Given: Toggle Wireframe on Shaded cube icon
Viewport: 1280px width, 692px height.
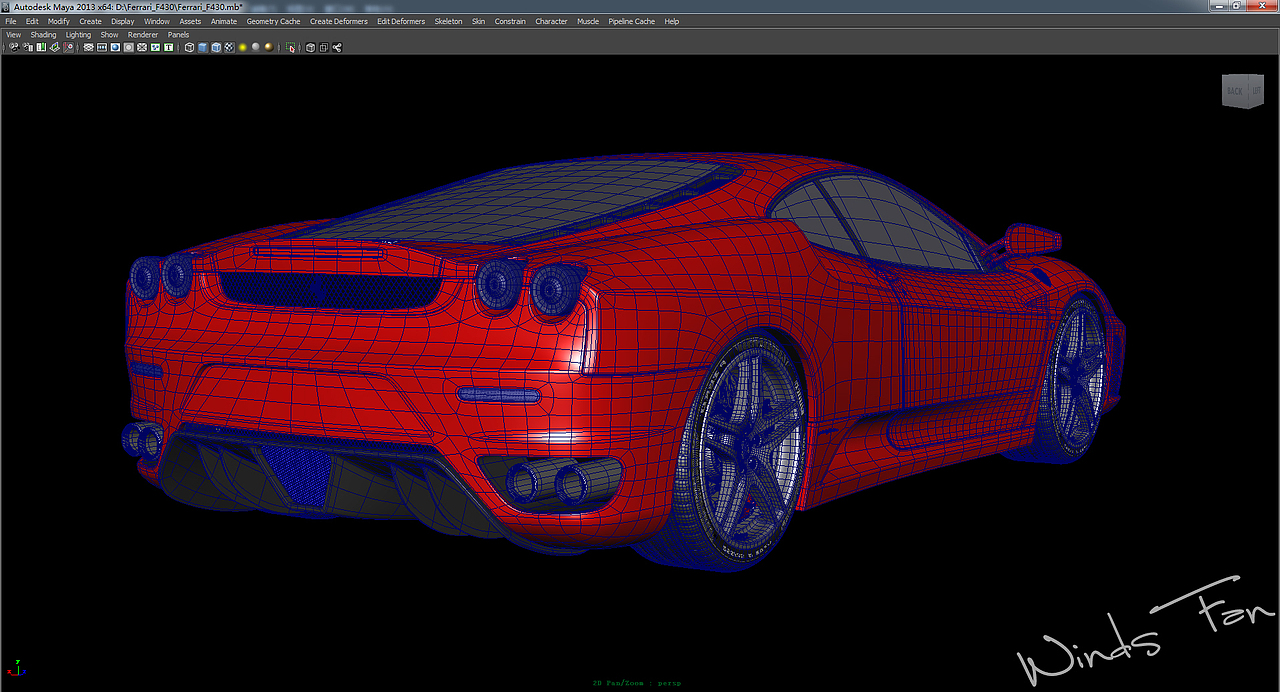Looking at the screenshot, I should (x=216, y=47).
